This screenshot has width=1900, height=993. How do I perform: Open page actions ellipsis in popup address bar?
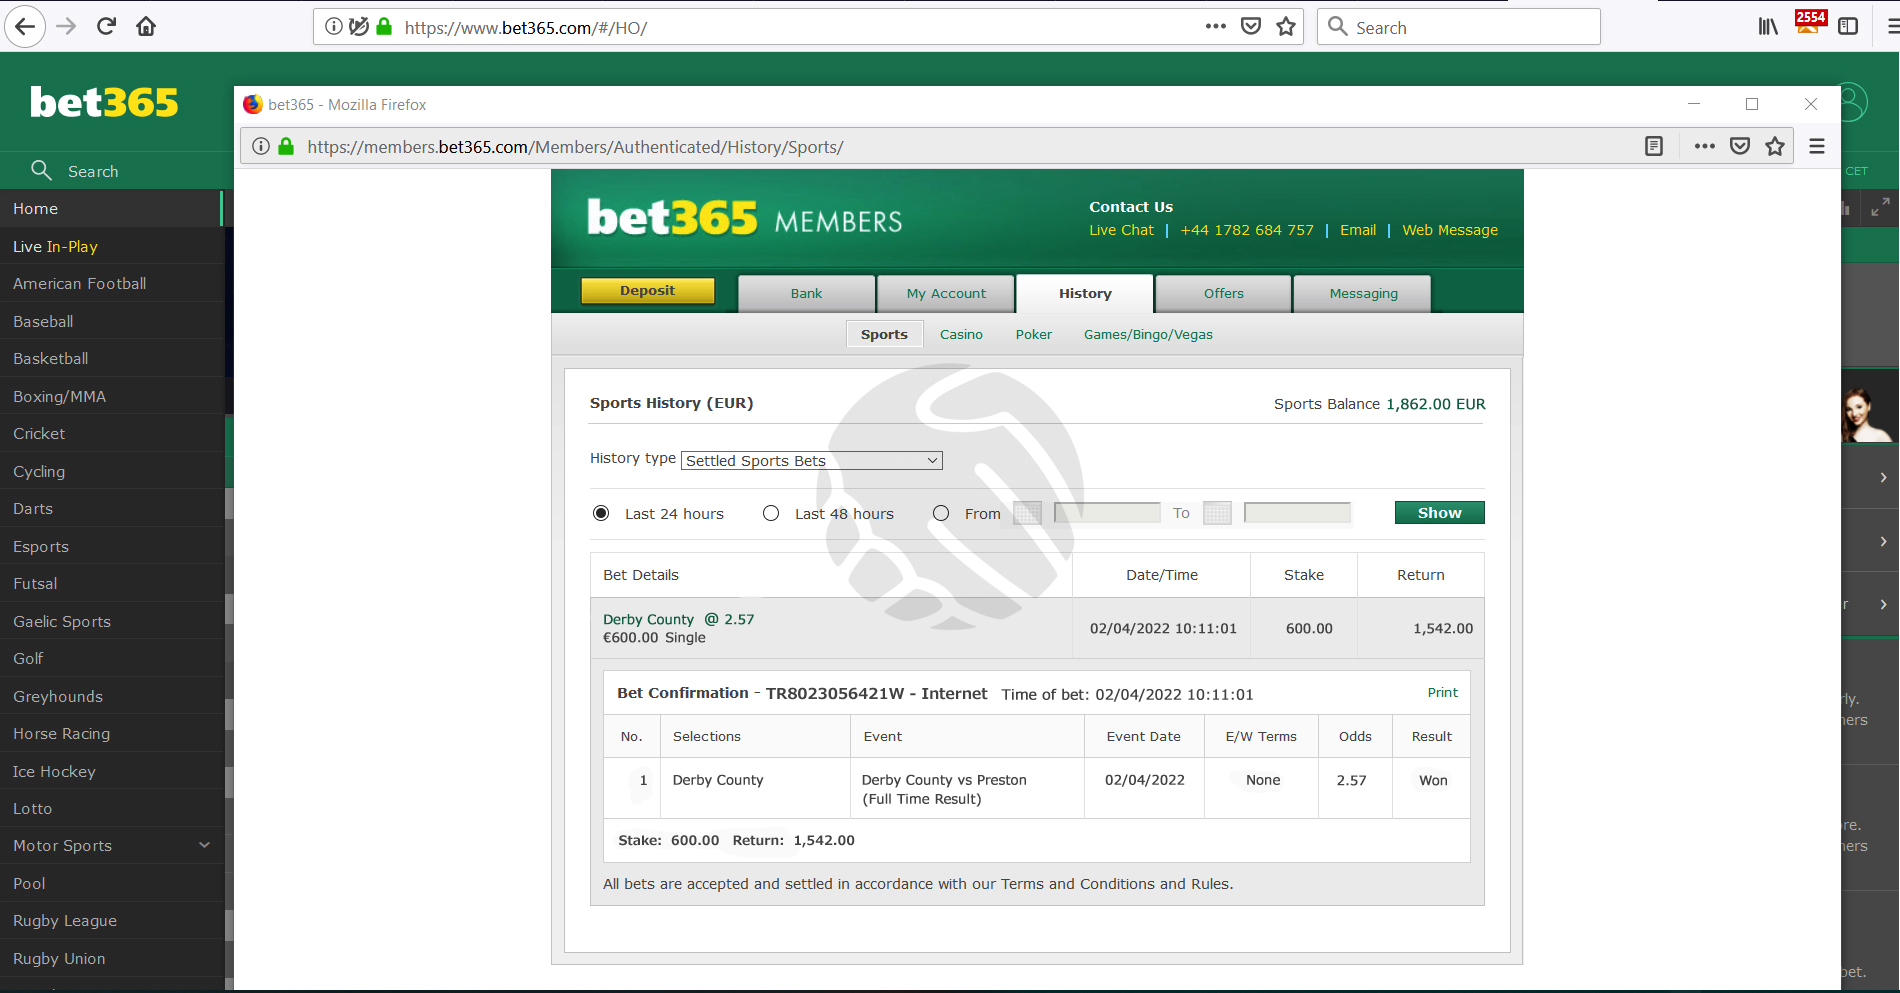(1705, 147)
